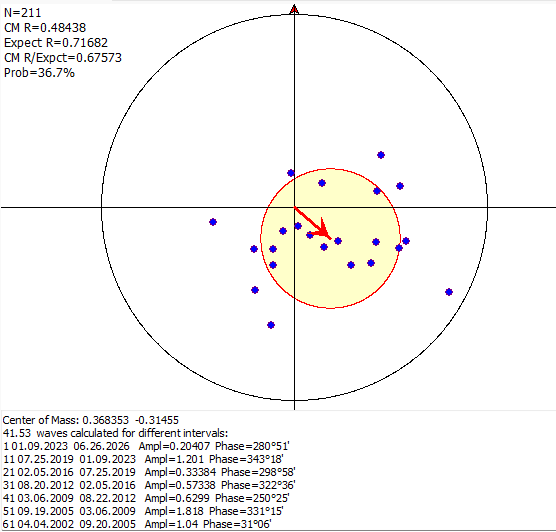
Task: Select interval row 11 with Ampl=1.201
Action: (143, 459)
